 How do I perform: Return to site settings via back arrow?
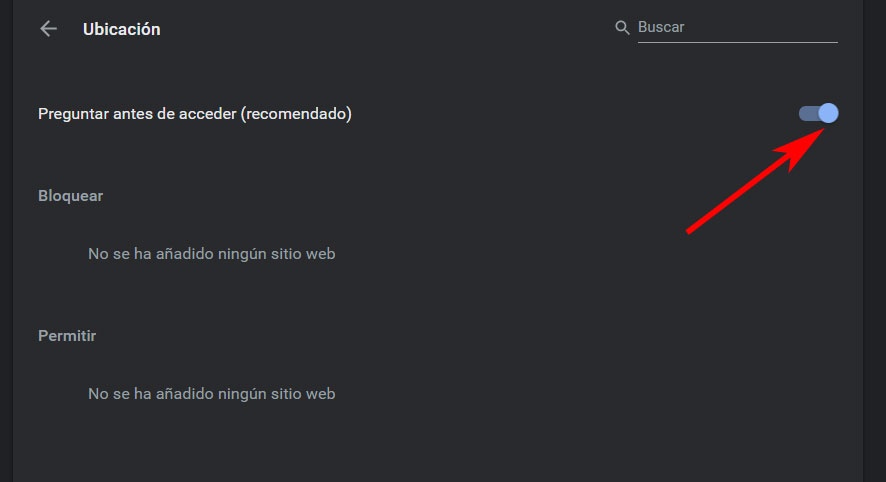click(48, 29)
